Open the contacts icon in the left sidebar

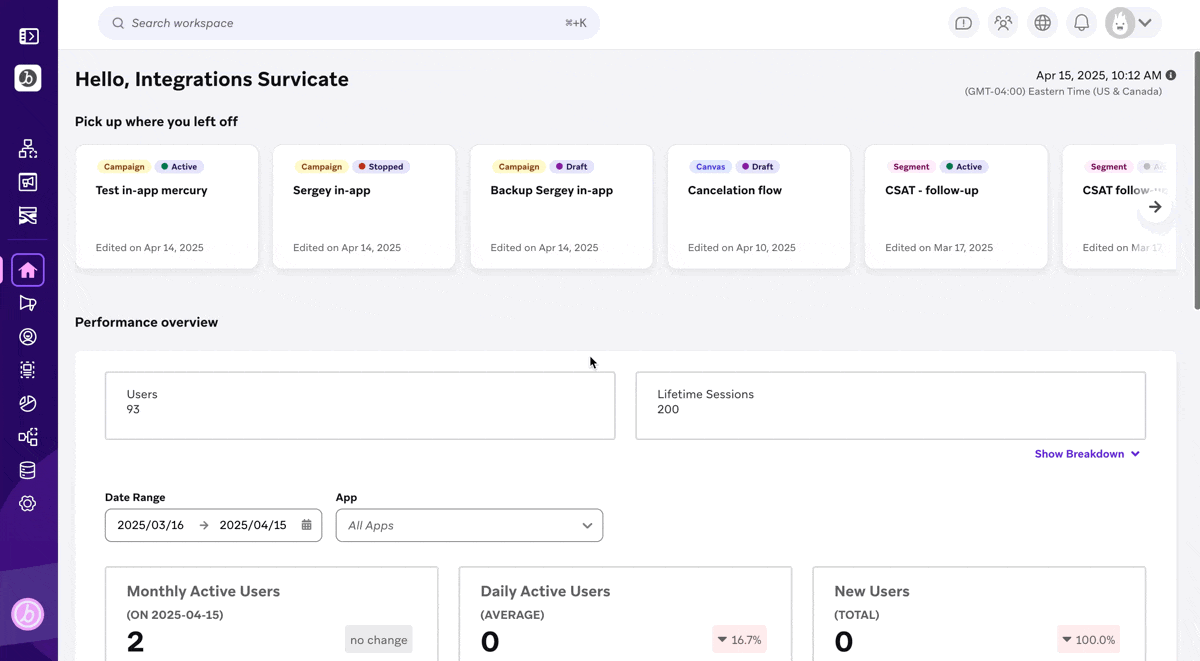point(28,337)
